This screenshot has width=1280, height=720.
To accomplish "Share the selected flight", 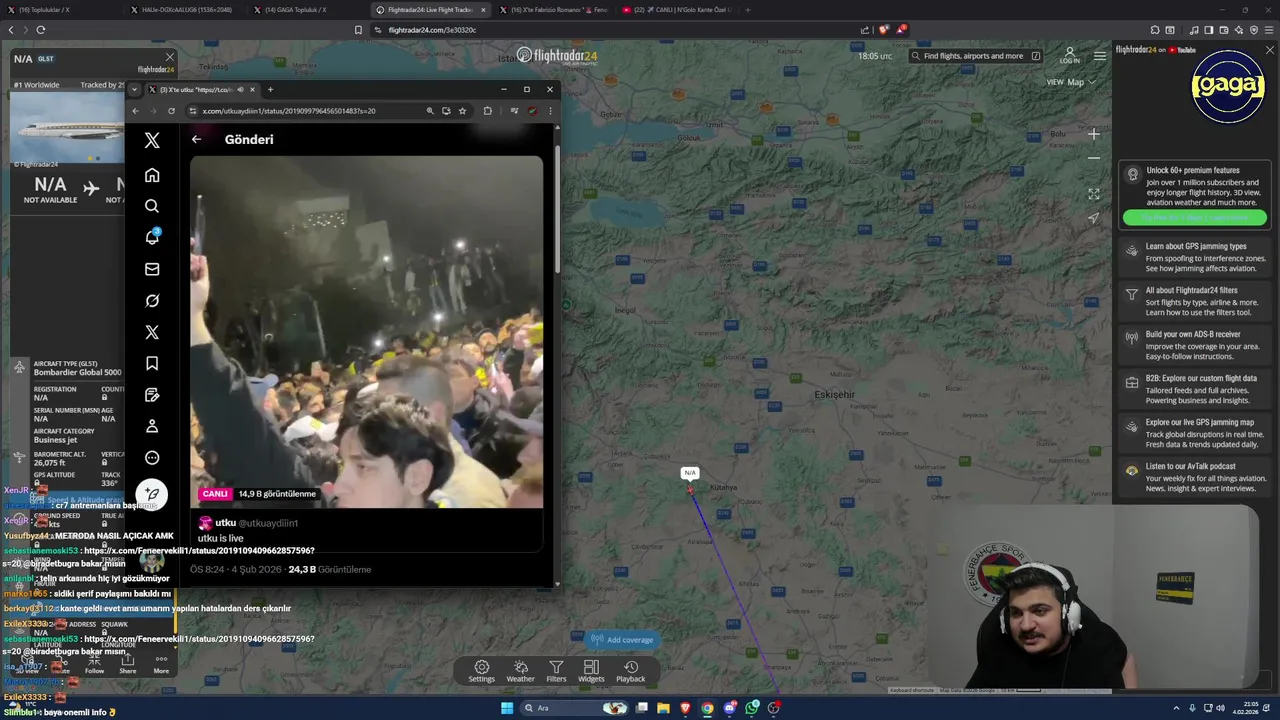I will [x=127, y=665].
